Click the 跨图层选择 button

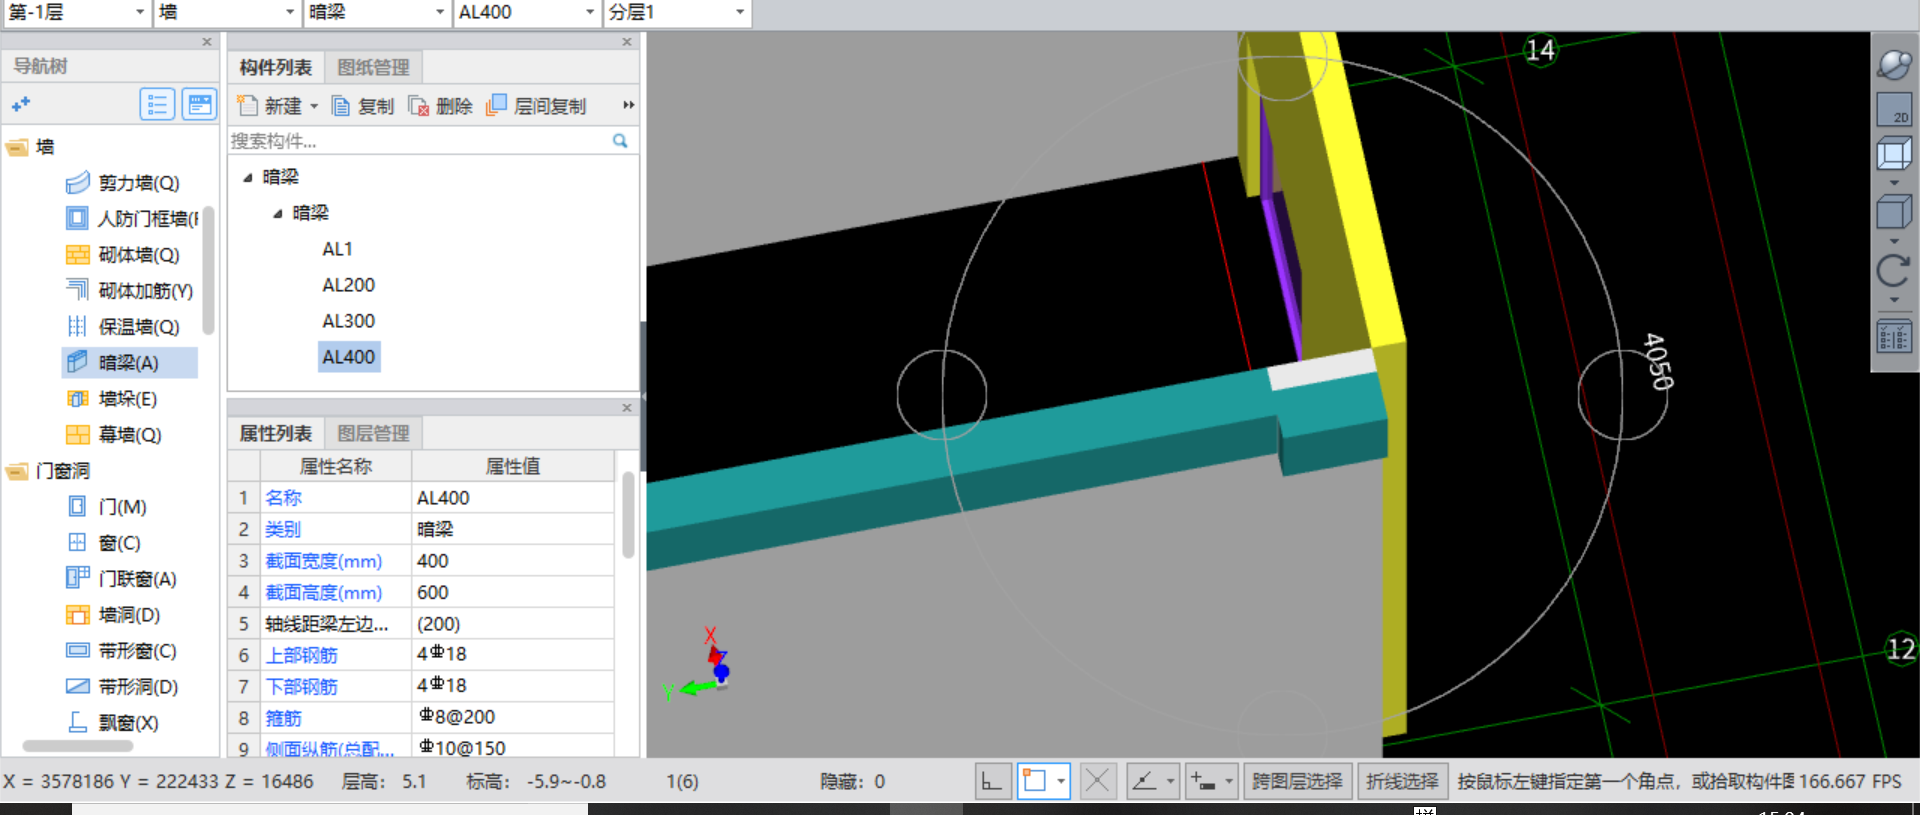pos(1297,781)
